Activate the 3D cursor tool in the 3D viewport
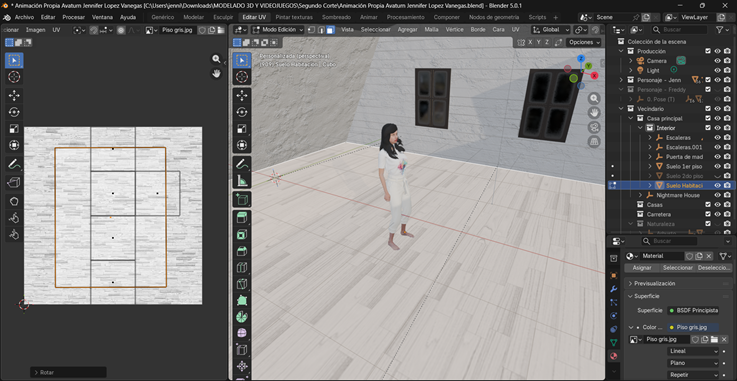Viewport: 737px width, 381px height. pos(242,77)
